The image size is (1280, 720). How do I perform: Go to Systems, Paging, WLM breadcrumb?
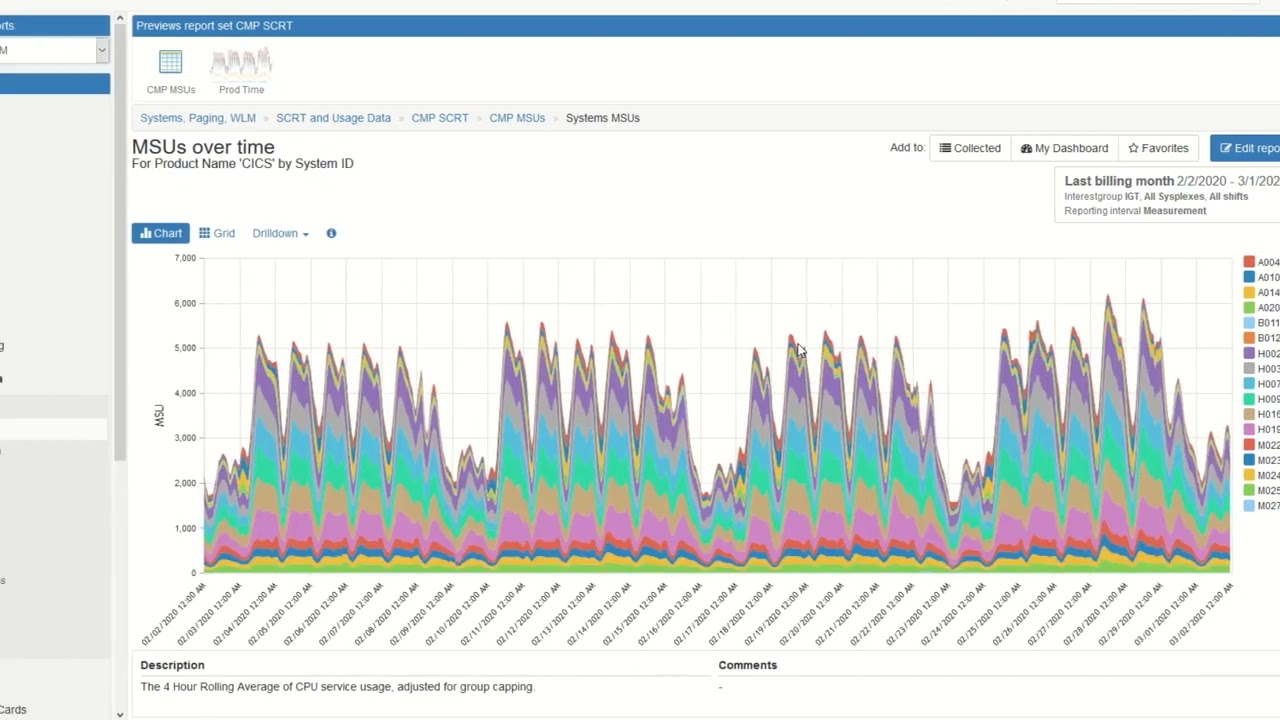point(198,118)
